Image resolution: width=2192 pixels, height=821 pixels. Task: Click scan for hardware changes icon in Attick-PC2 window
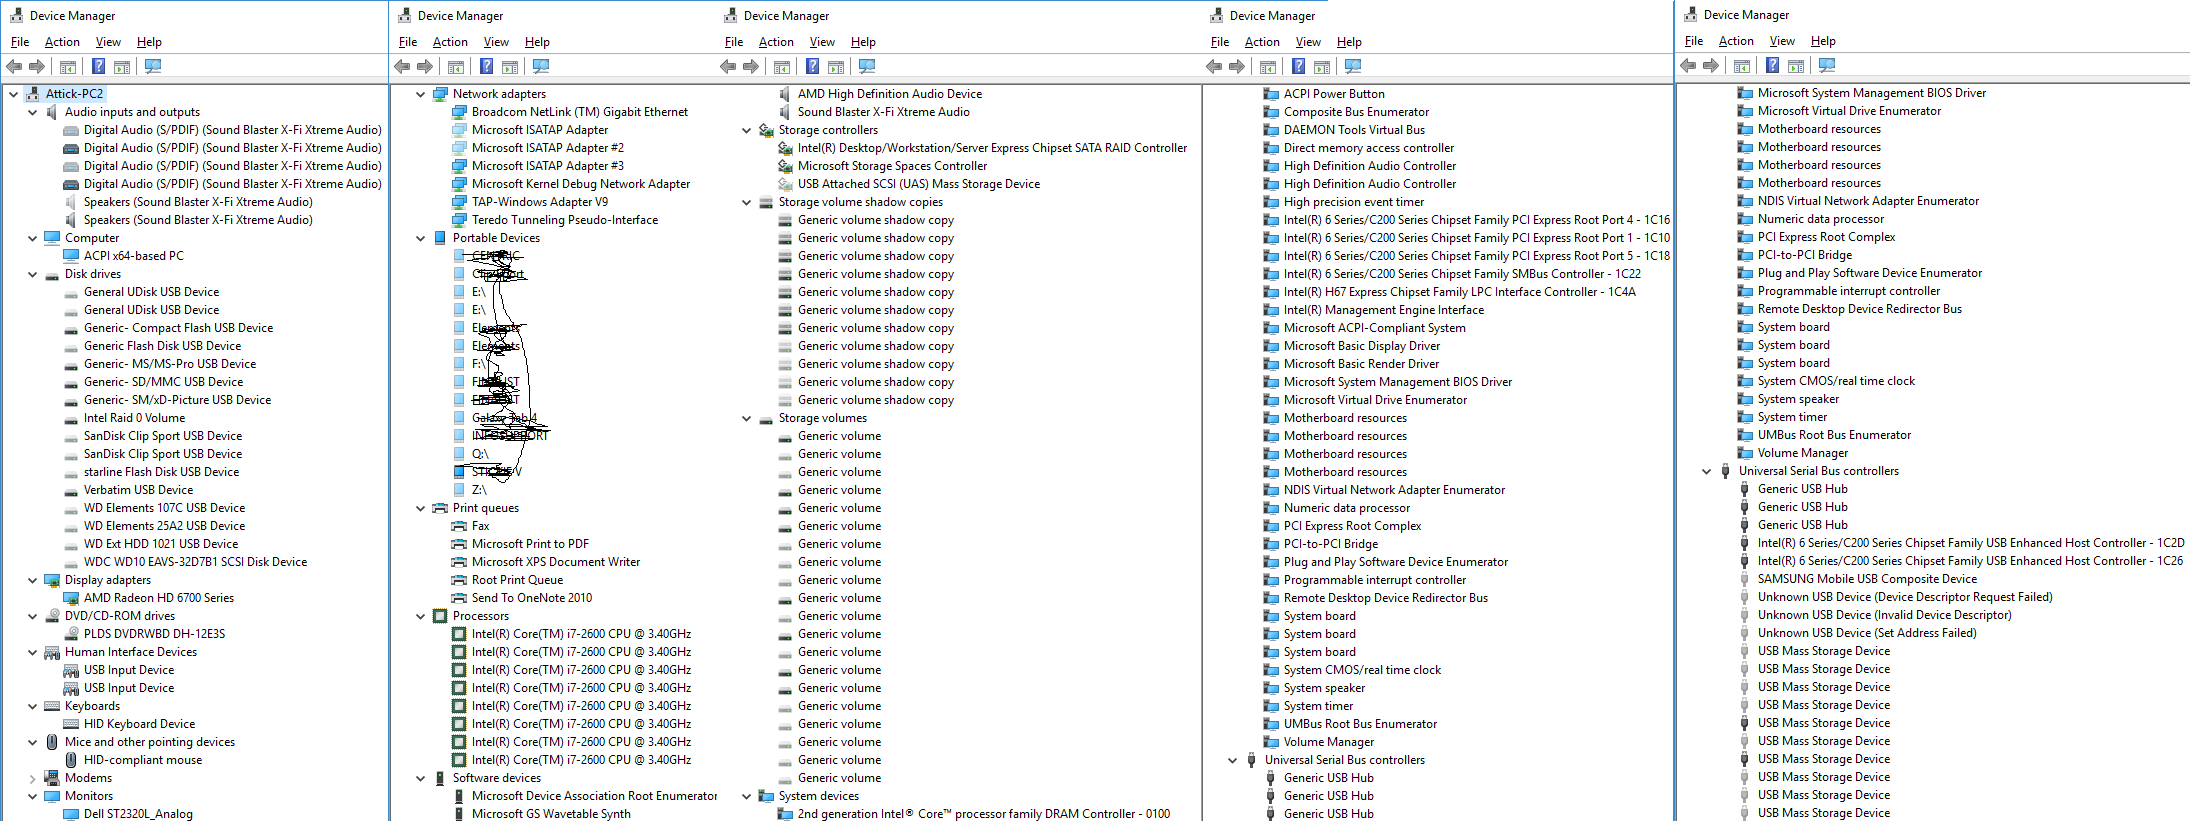(153, 67)
